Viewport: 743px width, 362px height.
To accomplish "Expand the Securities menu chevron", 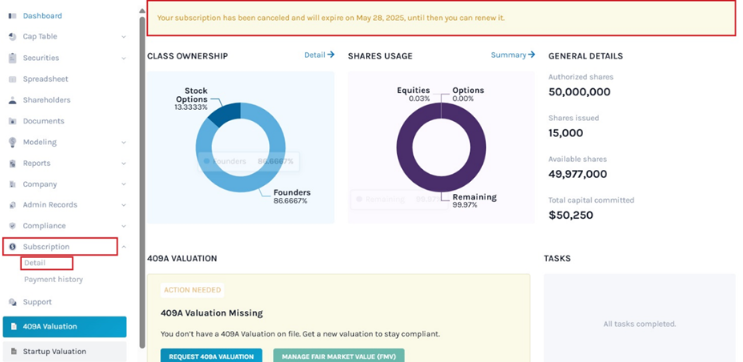I will (124, 58).
